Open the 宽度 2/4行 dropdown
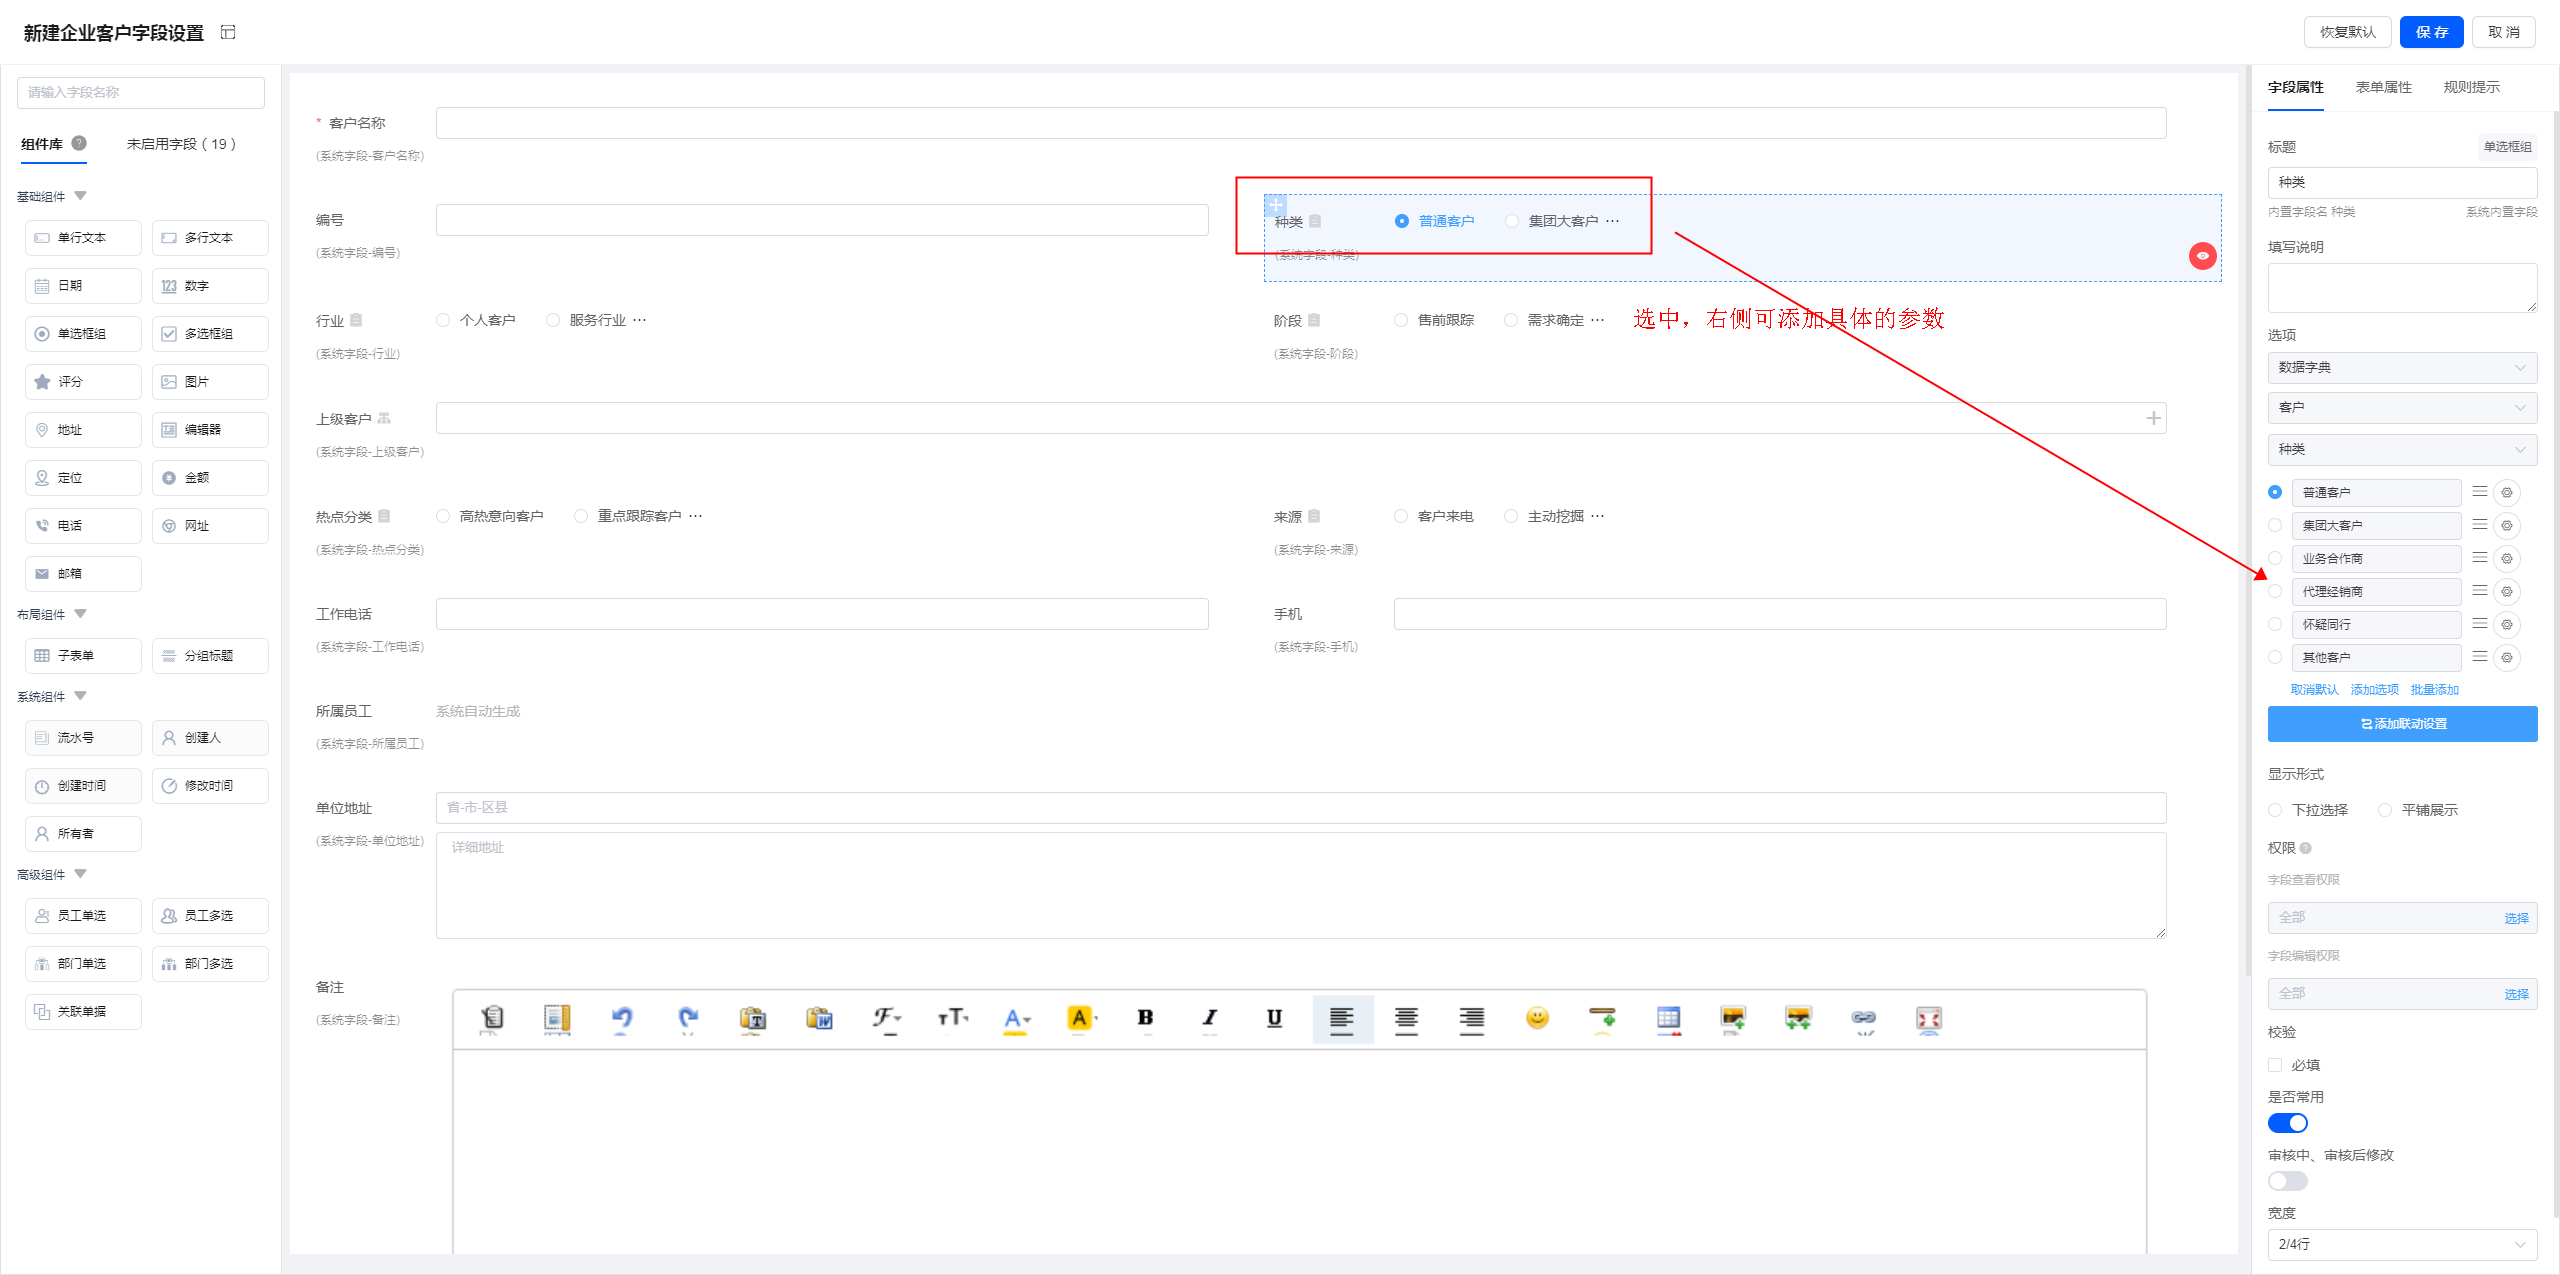Screen dimensions: 2560x1275 pos(2402,1244)
